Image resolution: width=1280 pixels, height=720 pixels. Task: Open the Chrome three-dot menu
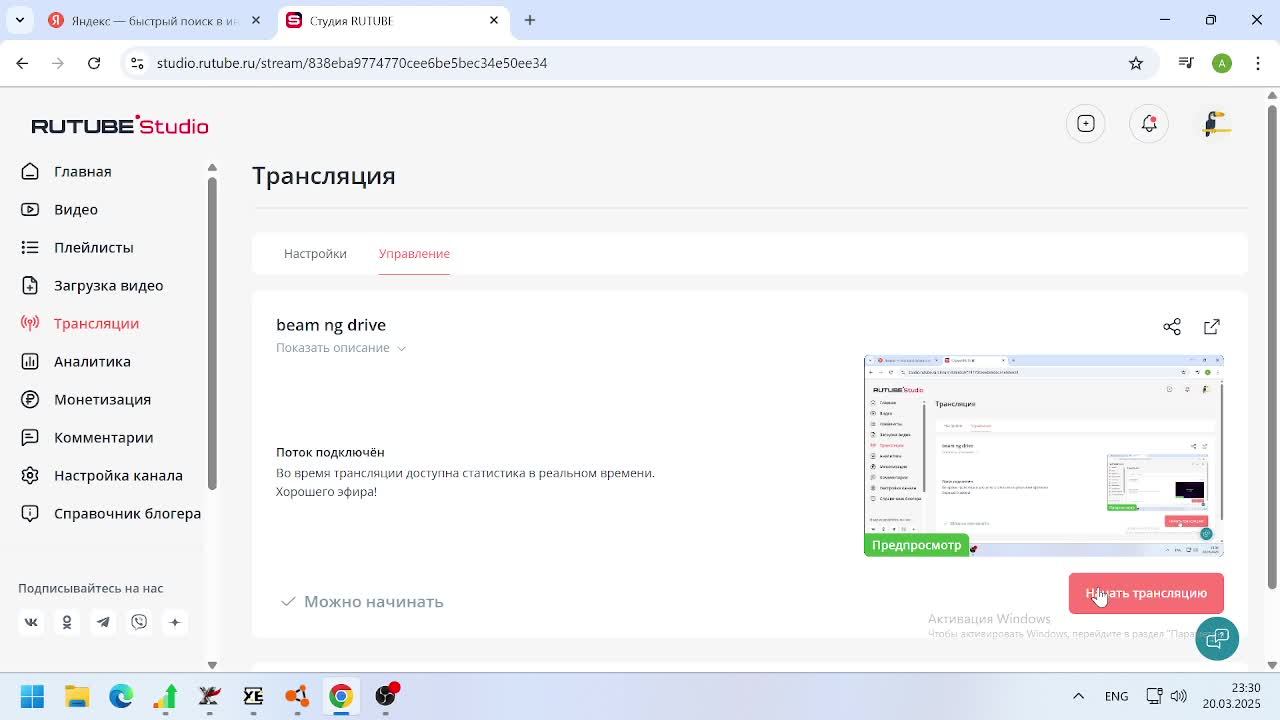click(1257, 63)
